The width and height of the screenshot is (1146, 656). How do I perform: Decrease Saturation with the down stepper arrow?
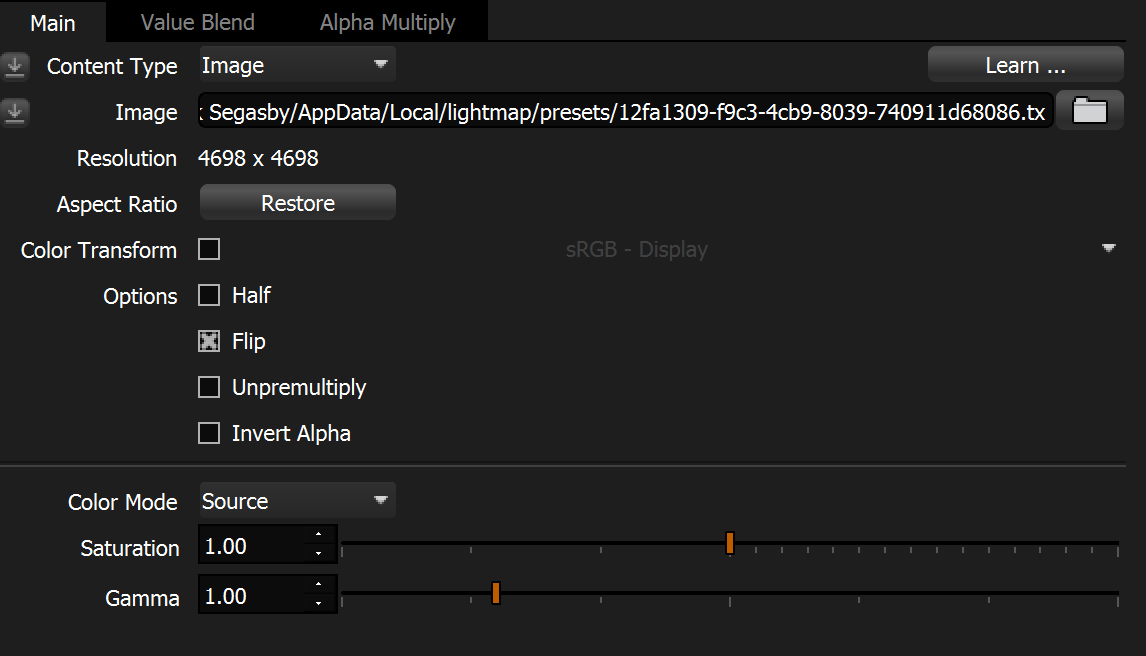tap(318, 554)
